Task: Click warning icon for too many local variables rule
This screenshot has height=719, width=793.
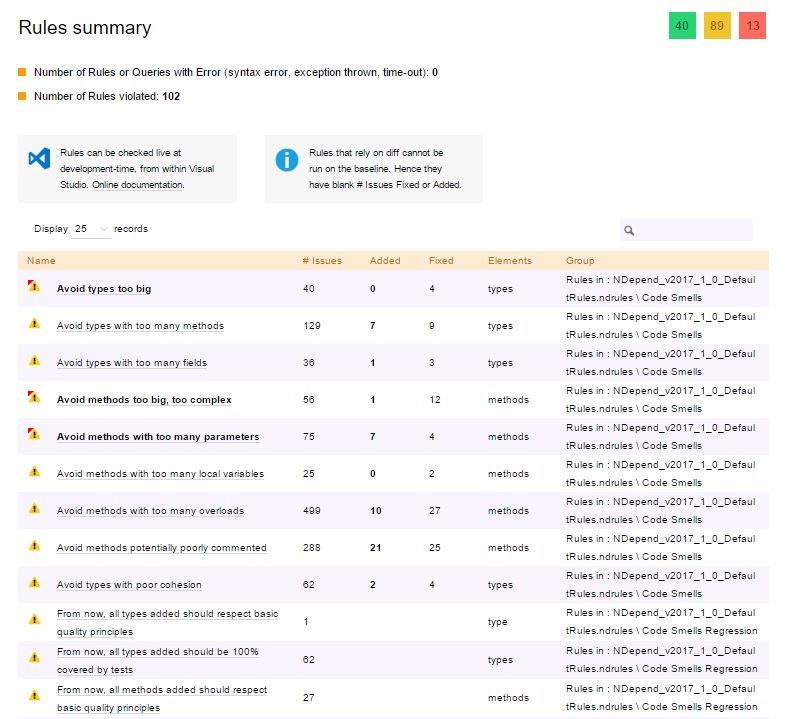Action: coord(34,471)
